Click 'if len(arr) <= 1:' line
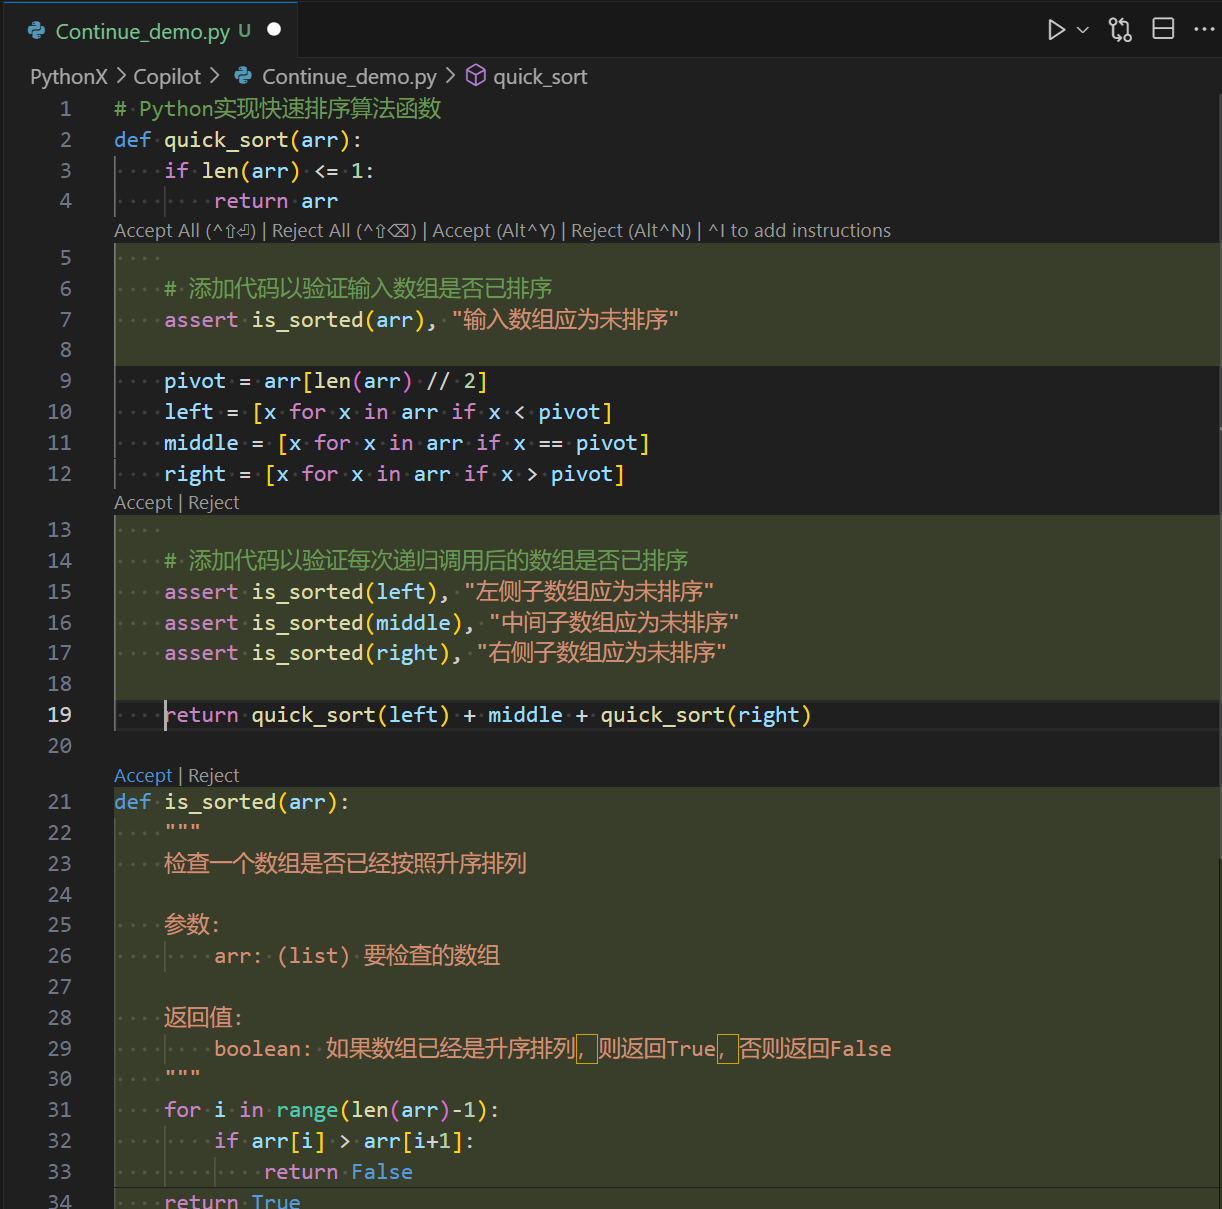The image size is (1222, 1209). tap(270, 171)
